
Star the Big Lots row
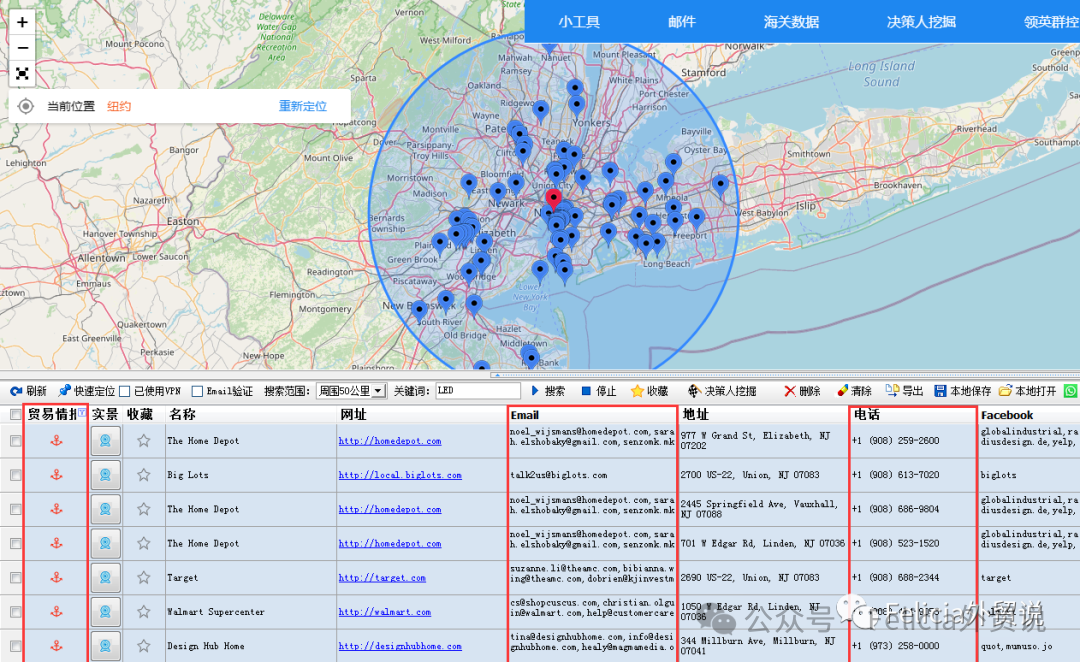point(143,475)
